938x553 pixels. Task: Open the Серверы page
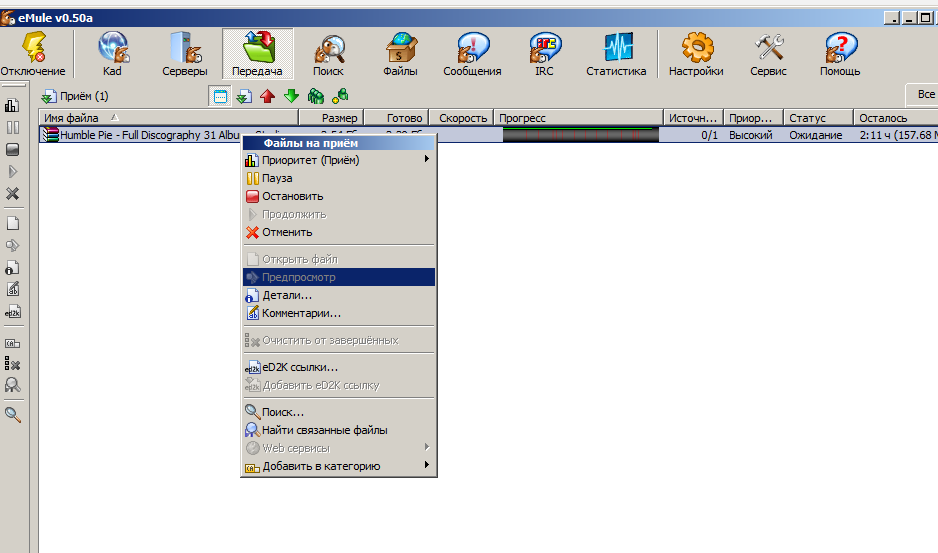(185, 54)
